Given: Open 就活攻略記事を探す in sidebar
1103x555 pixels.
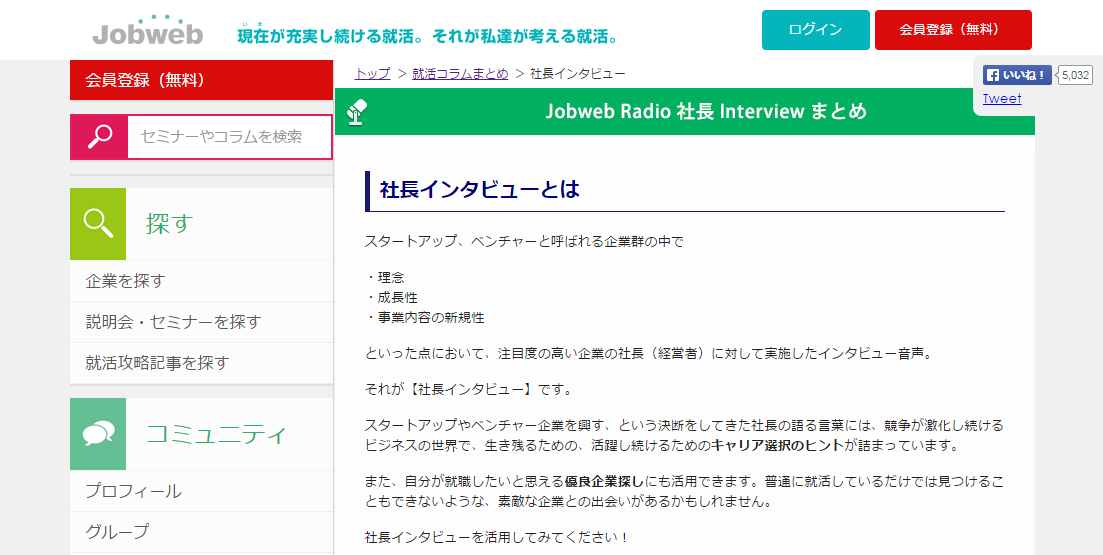Looking at the screenshot, I should pyautogui.click(x=201, y=363).
